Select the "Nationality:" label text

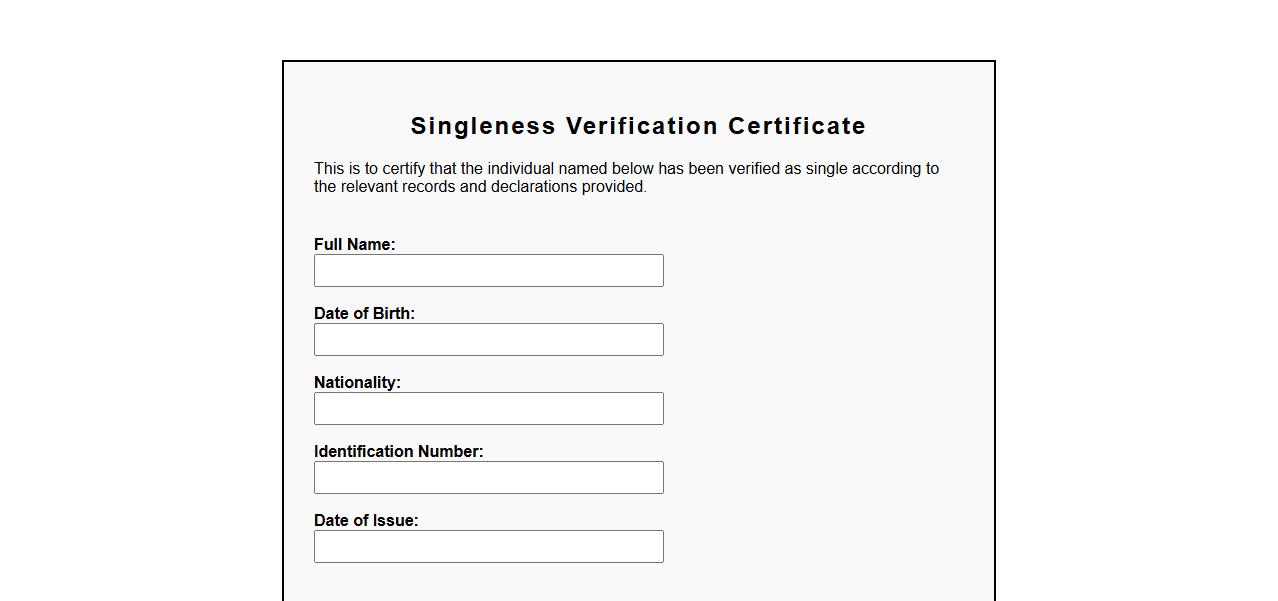click(x=357, y=382)
